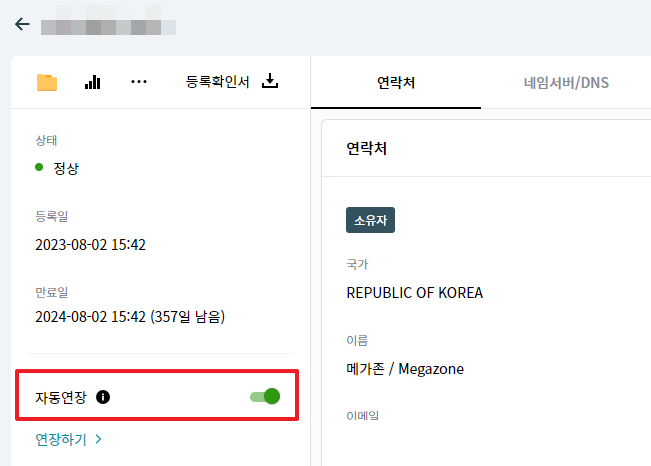Image resolution: width=651 pixels, height=466 pixels.
Task: Disable the 자동연장 auto-renewal toggle
Action: click(265, 397)
